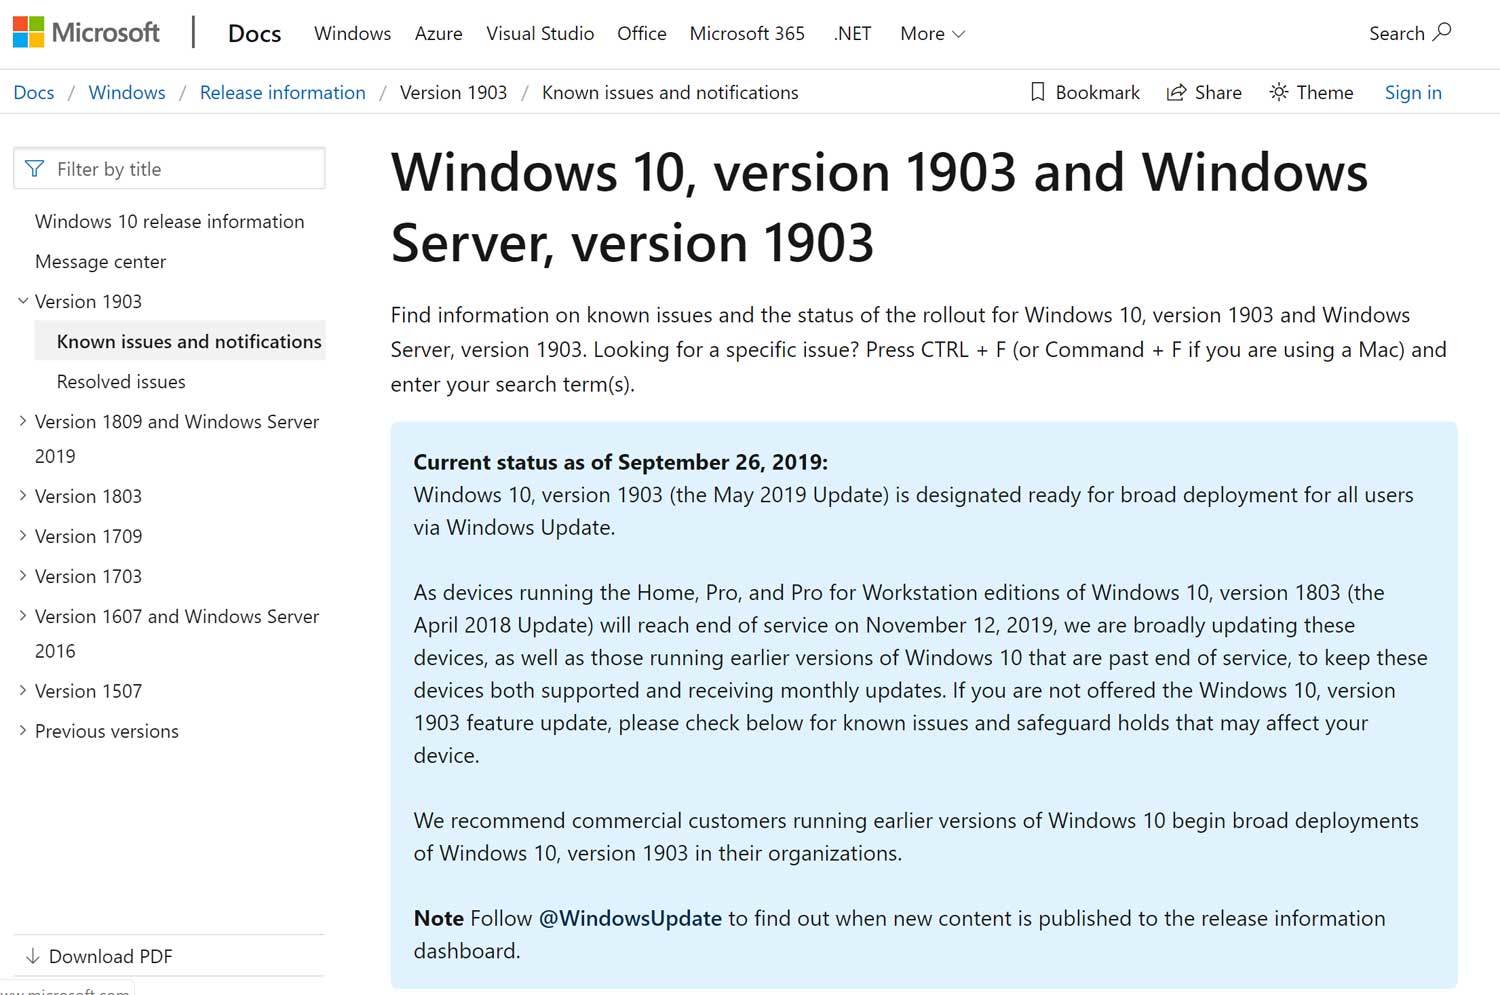Expand Version 1809 and Windows Server 2019
The width and height of the screenshot is (1500, 995).
(x=22, y=421)
